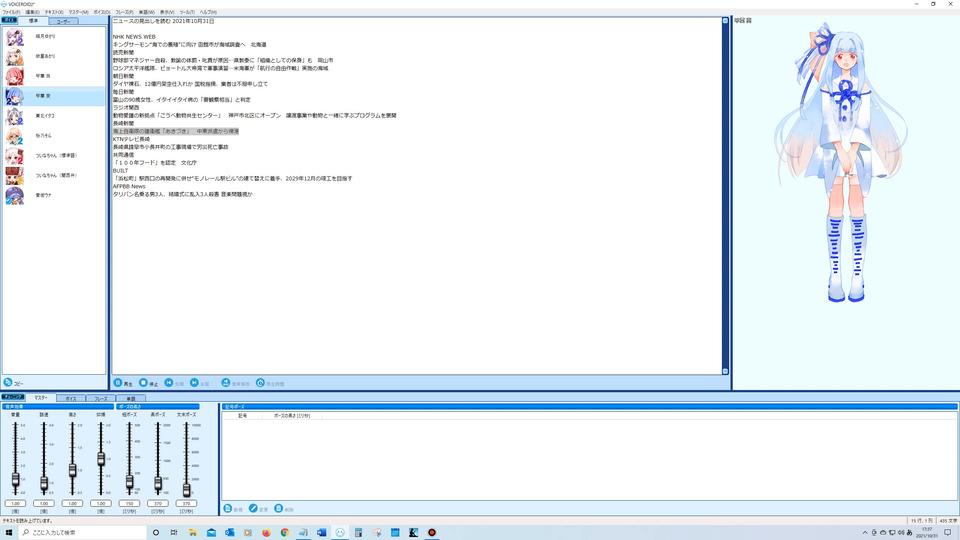Click the 音量 volume slider handle

pos(15,480)
